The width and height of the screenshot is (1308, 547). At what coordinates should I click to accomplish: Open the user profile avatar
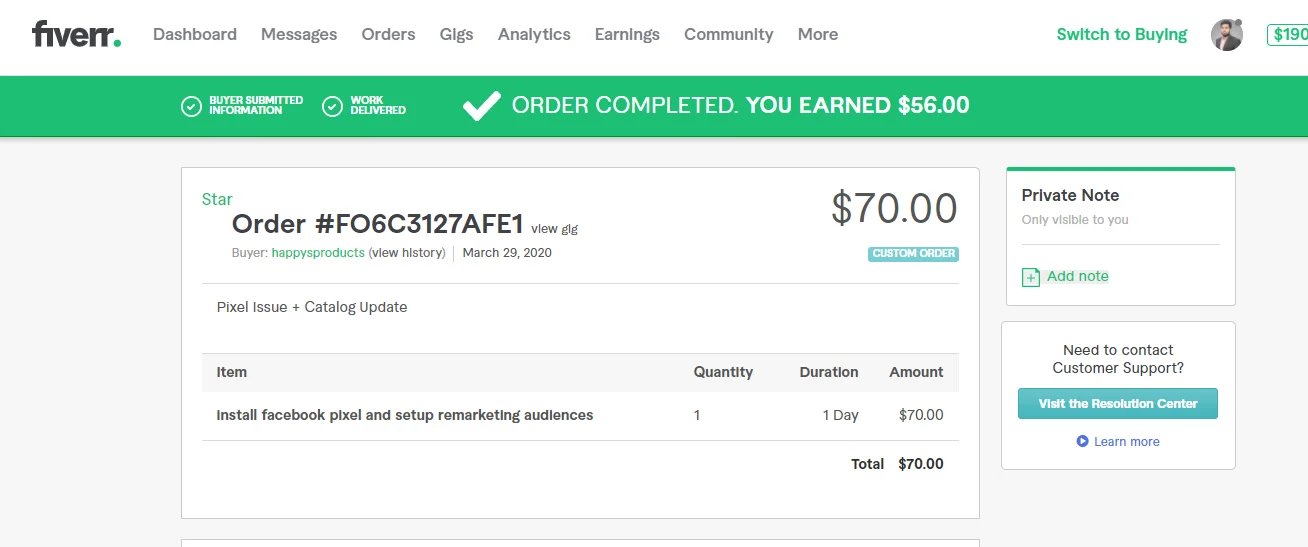[1226, 35]
